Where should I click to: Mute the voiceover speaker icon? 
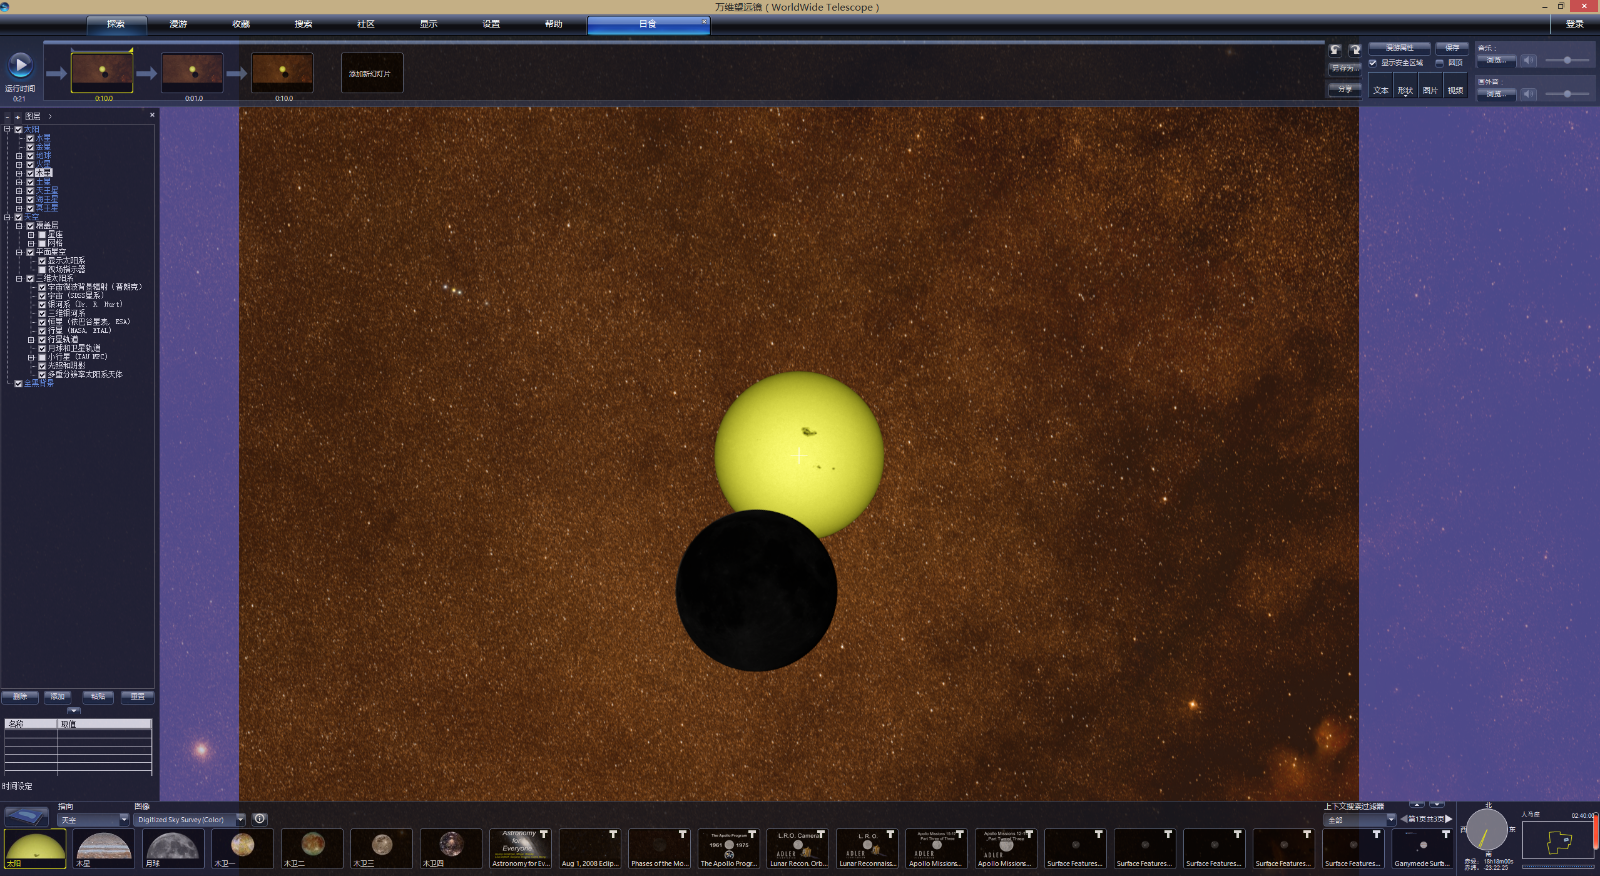tap(1528, 94)
